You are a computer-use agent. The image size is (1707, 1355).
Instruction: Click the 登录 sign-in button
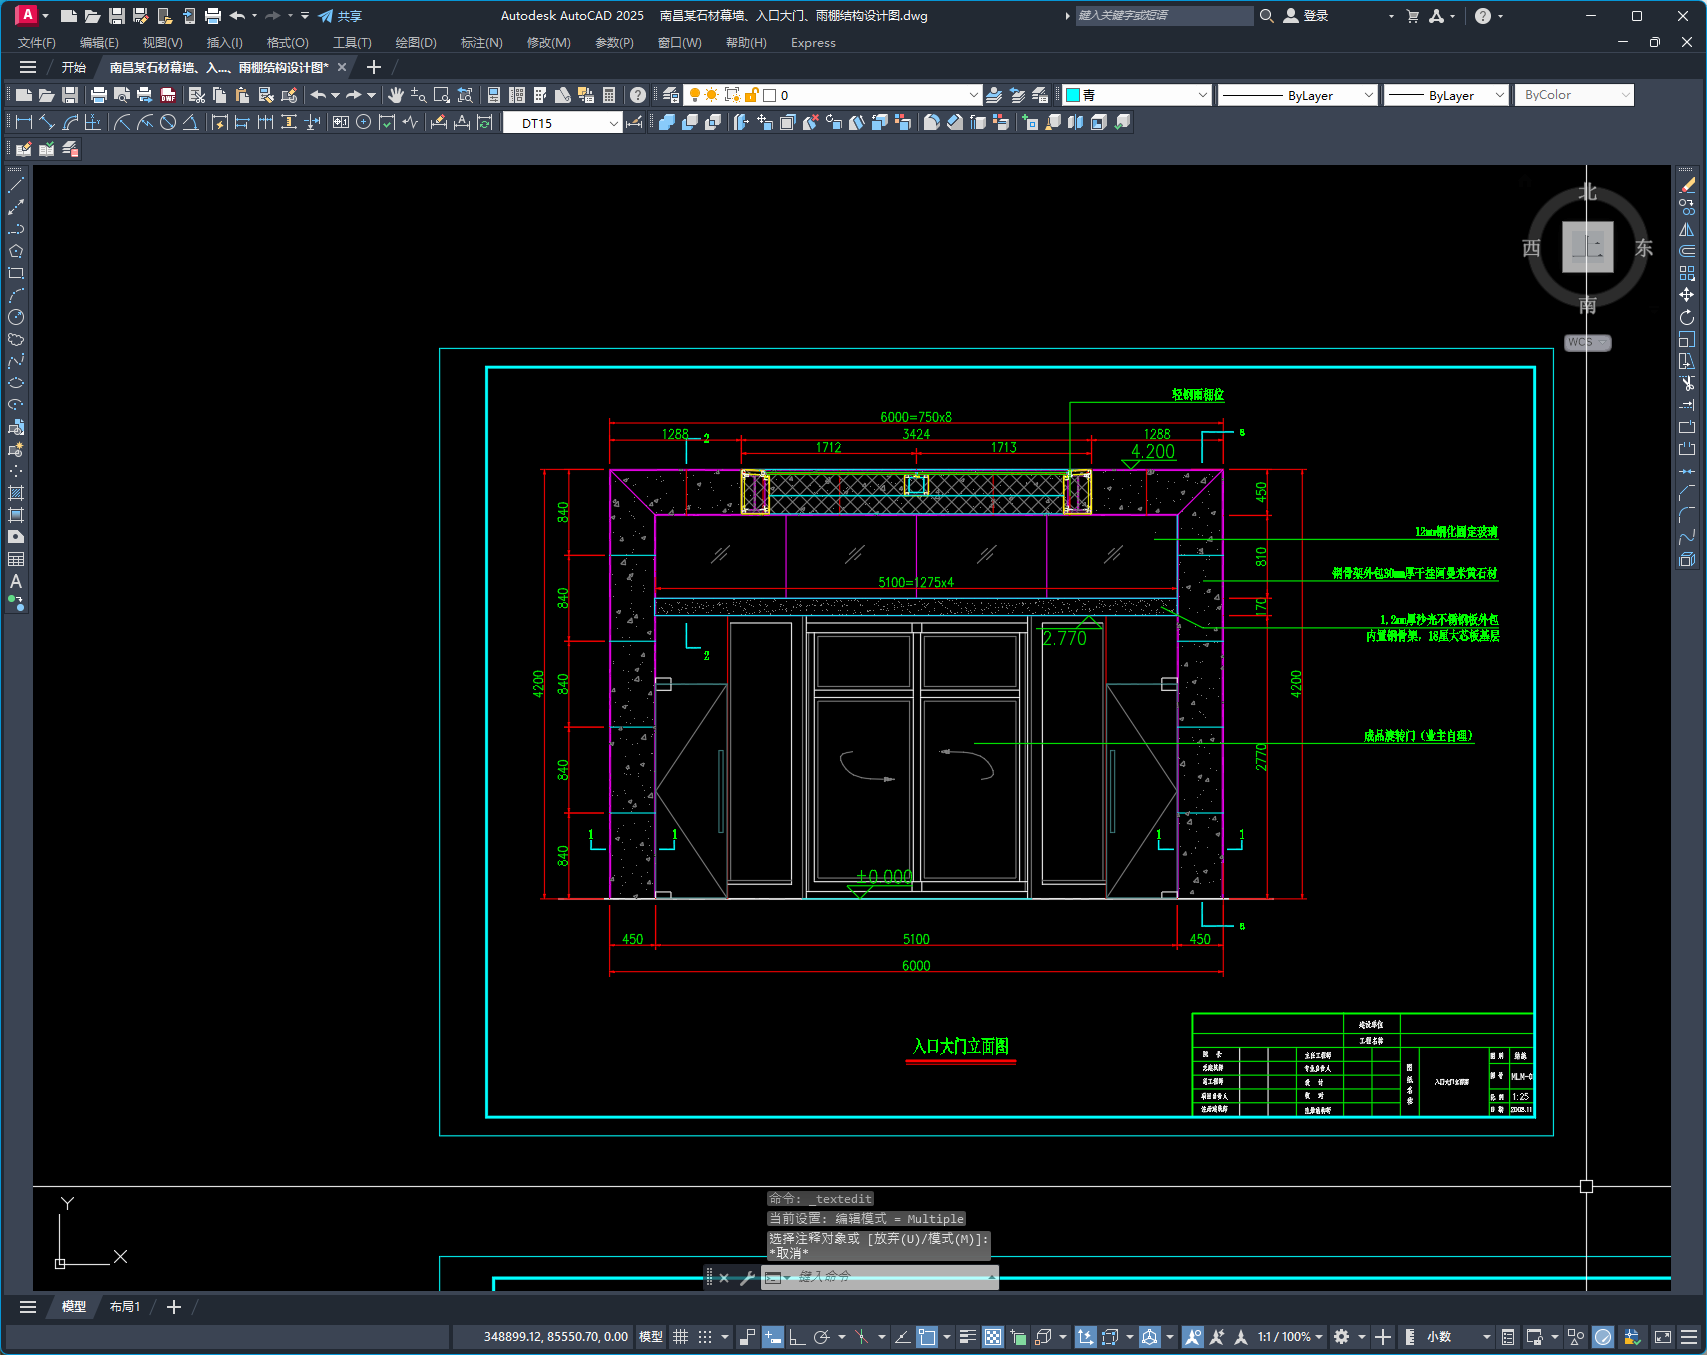1306,16
